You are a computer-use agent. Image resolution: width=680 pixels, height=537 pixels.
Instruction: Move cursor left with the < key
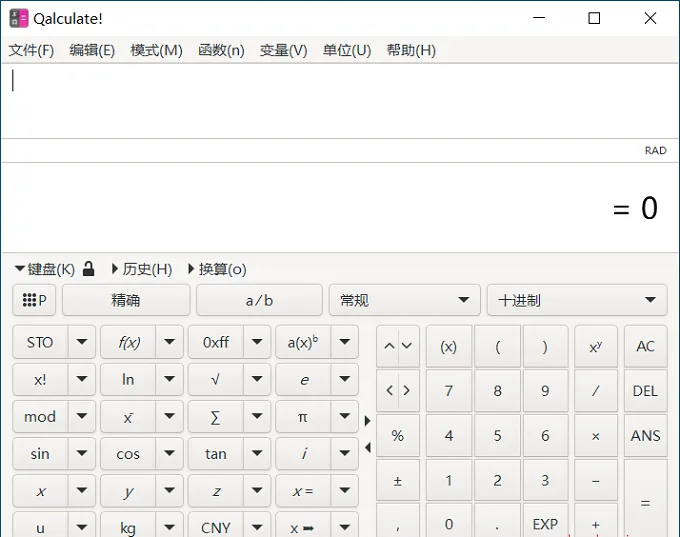[x=389, y=390]
